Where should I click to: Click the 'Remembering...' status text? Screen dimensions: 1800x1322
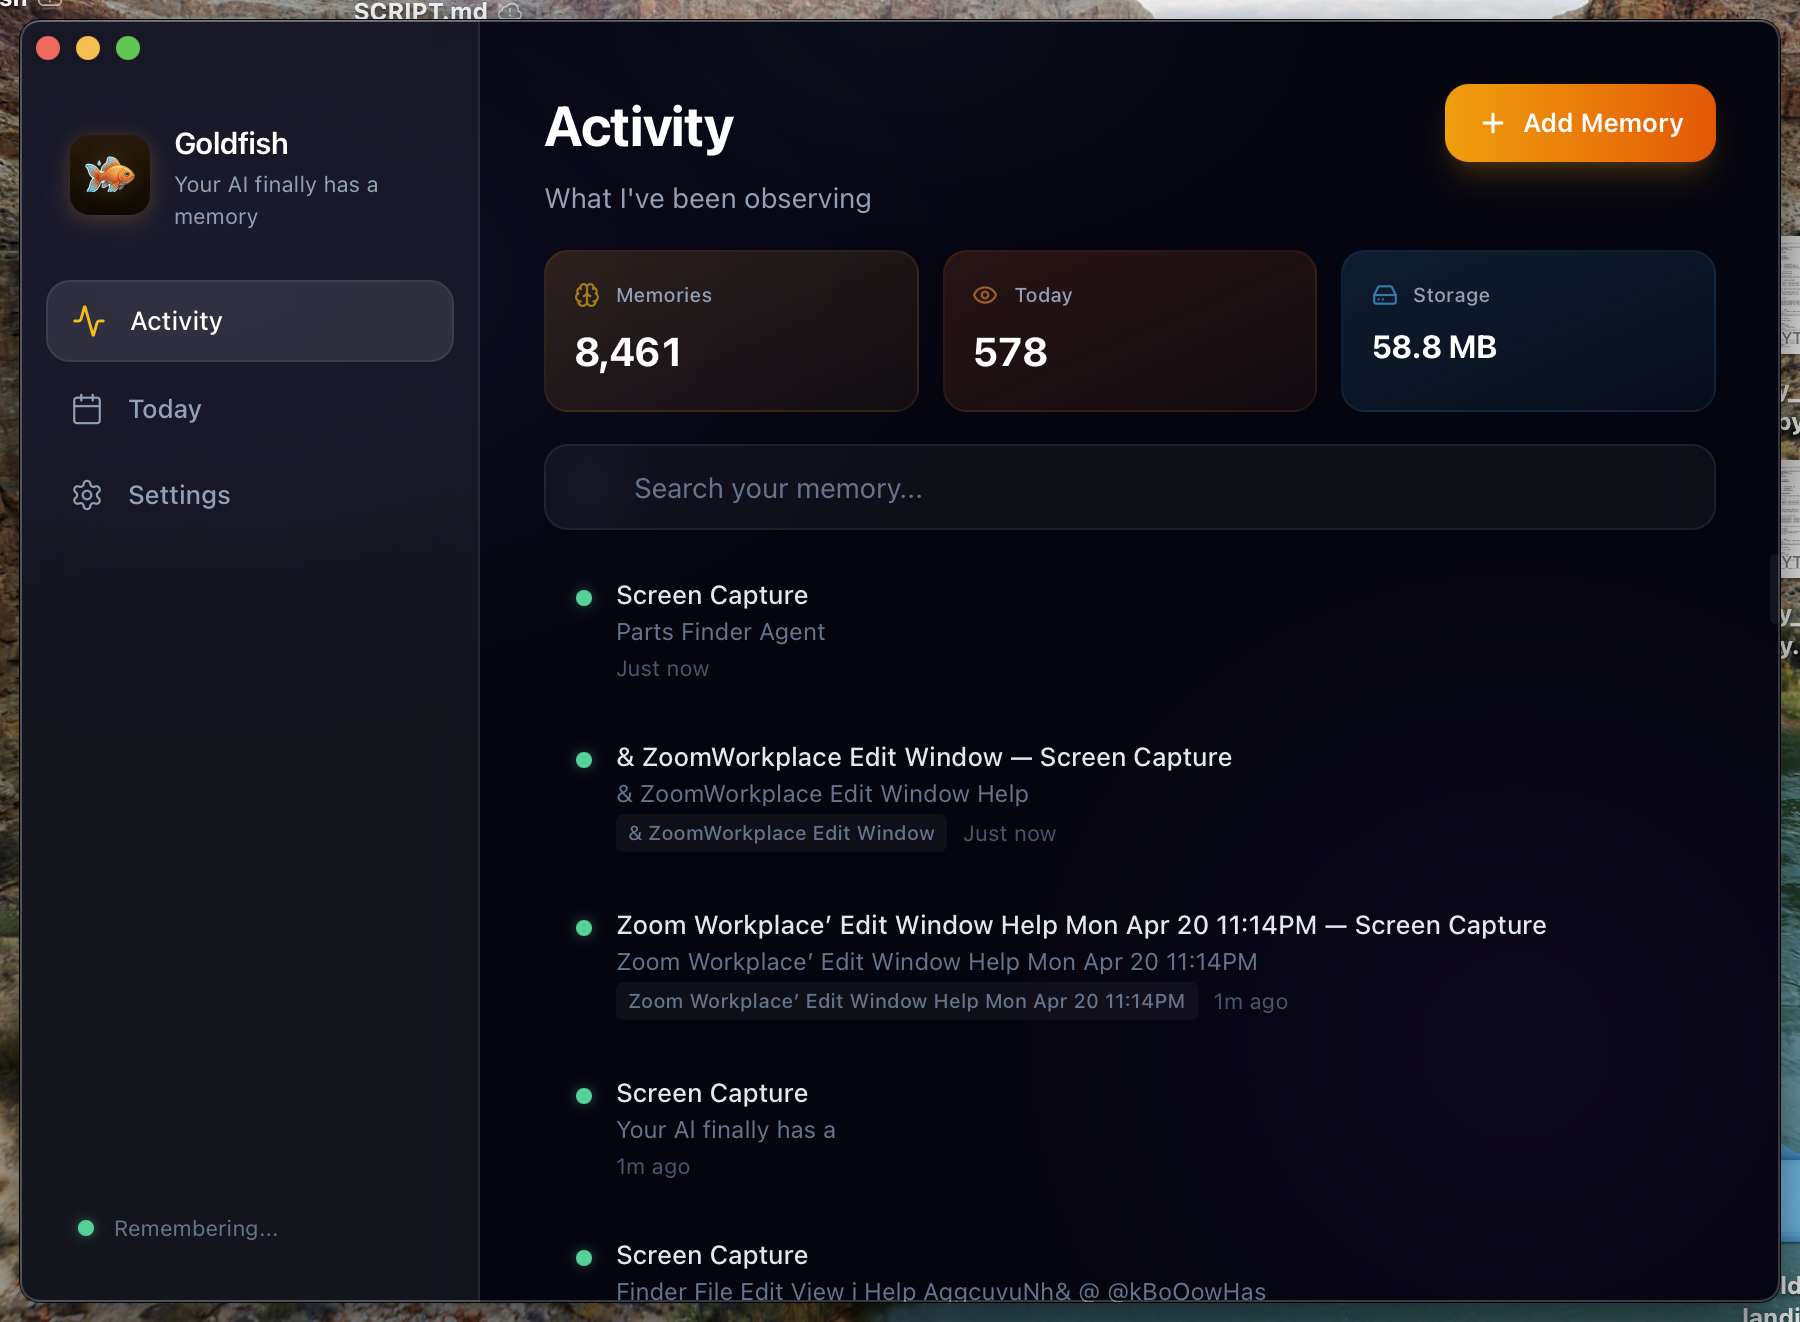pos(196,1228)
